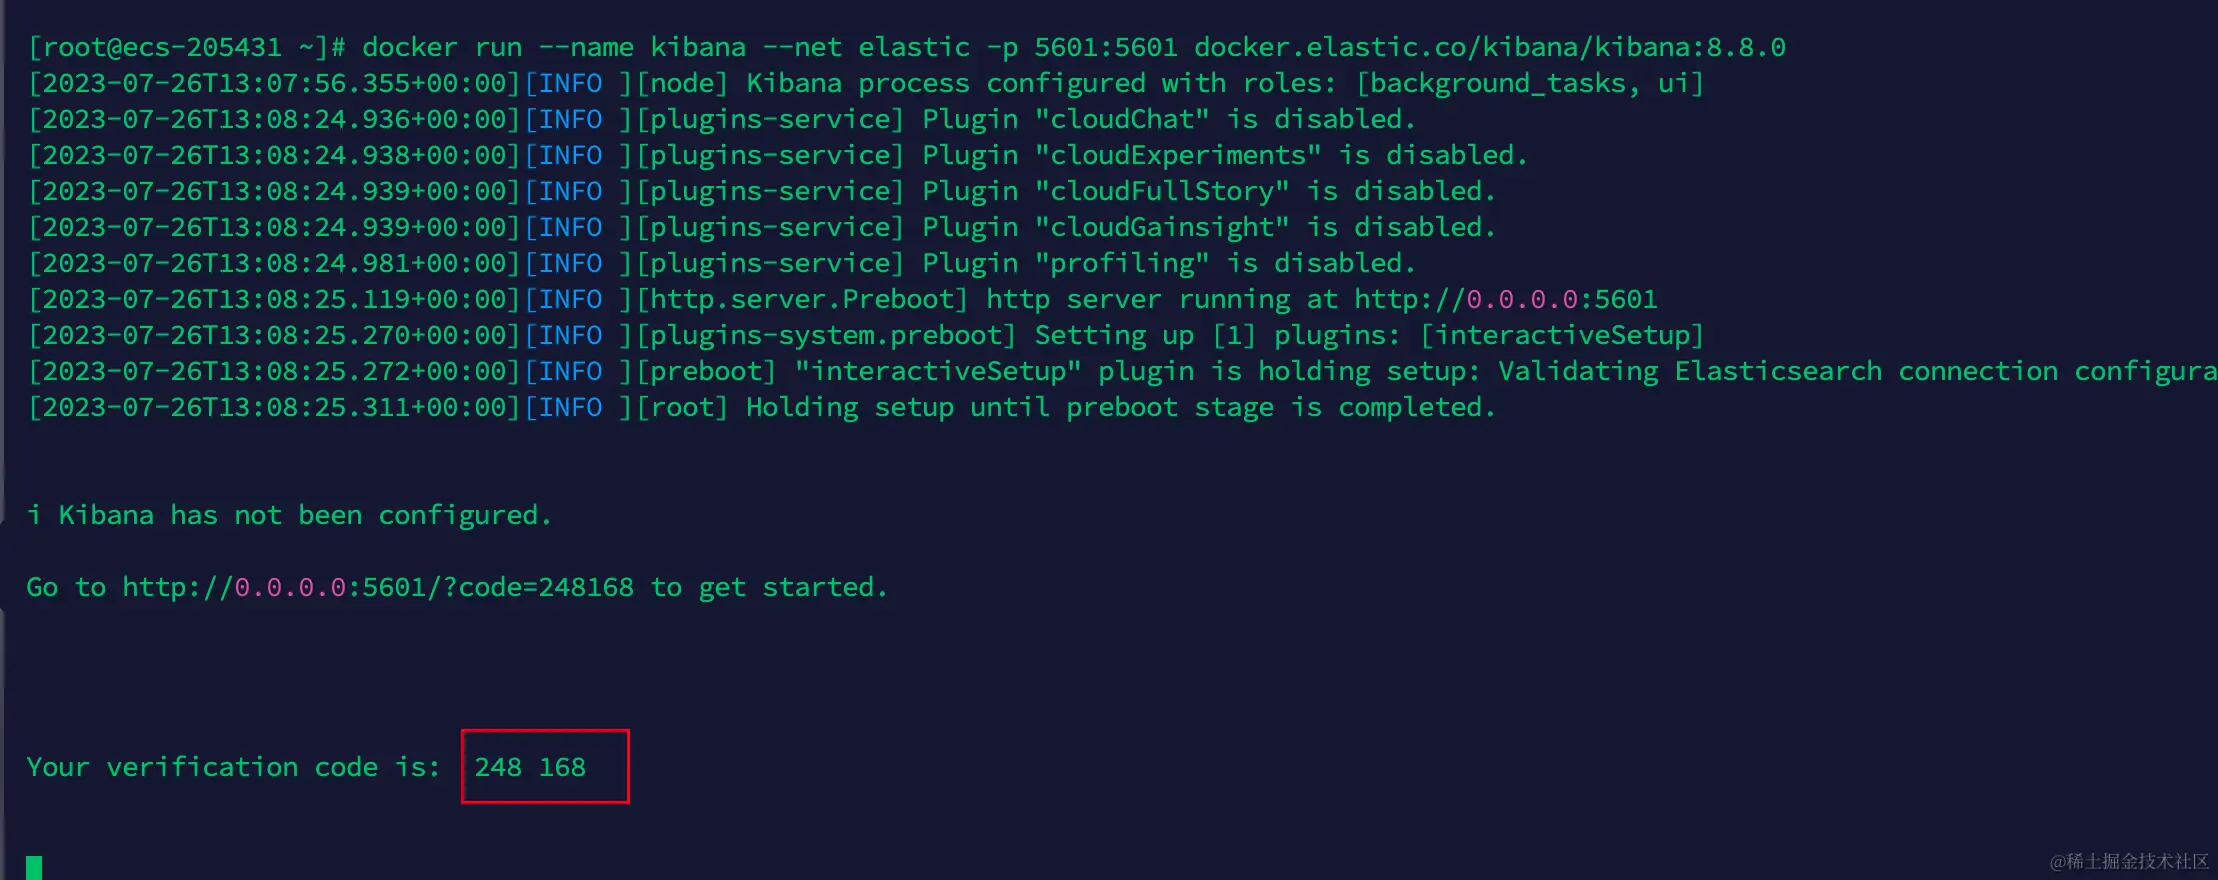Click the "Your verification code is:" label
This screenshot has width=2218, height=880.
coord(233,767)
